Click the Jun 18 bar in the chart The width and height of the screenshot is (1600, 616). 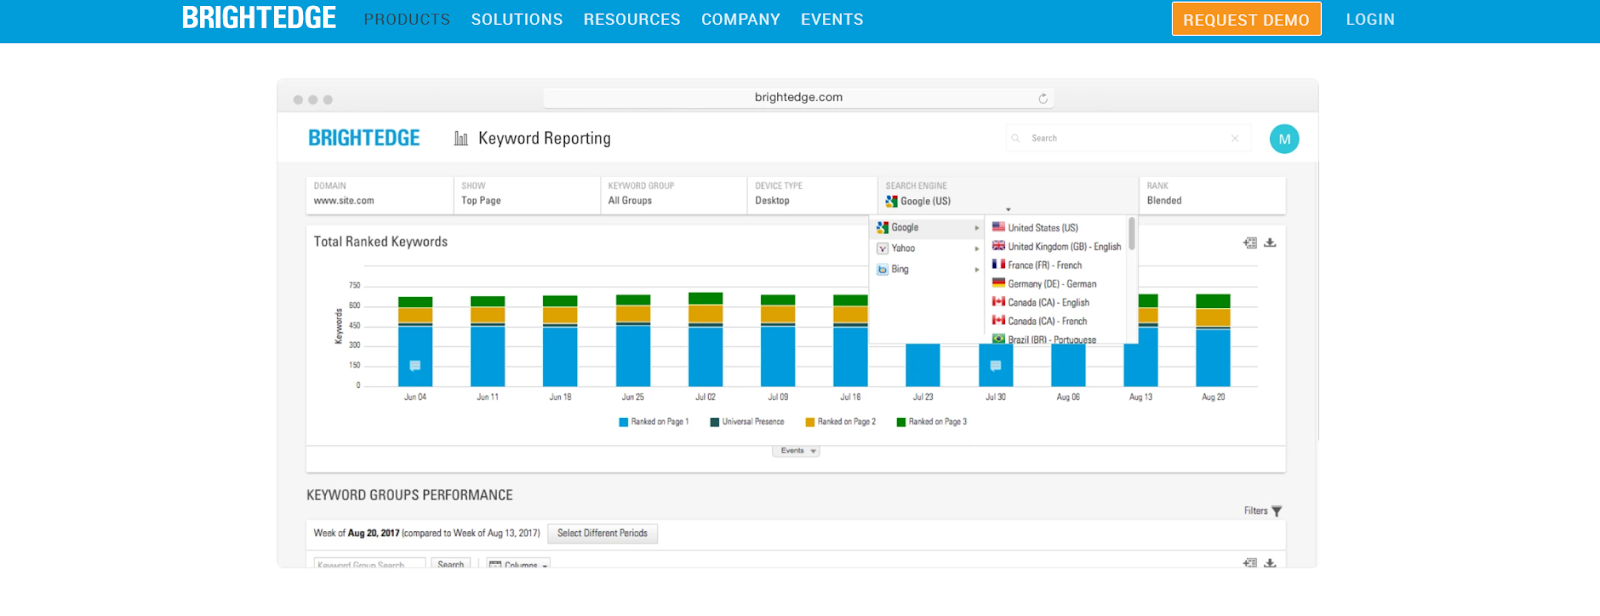tap(560, 341)
